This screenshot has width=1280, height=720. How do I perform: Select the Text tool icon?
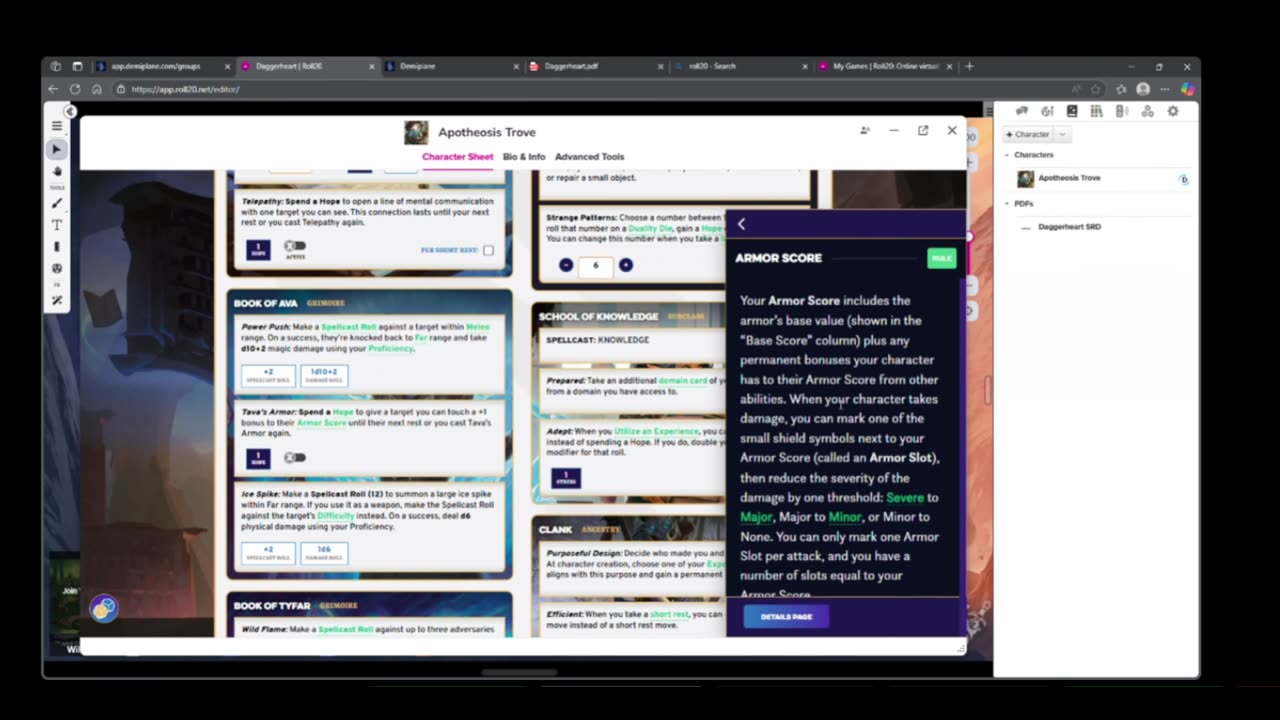57,225
